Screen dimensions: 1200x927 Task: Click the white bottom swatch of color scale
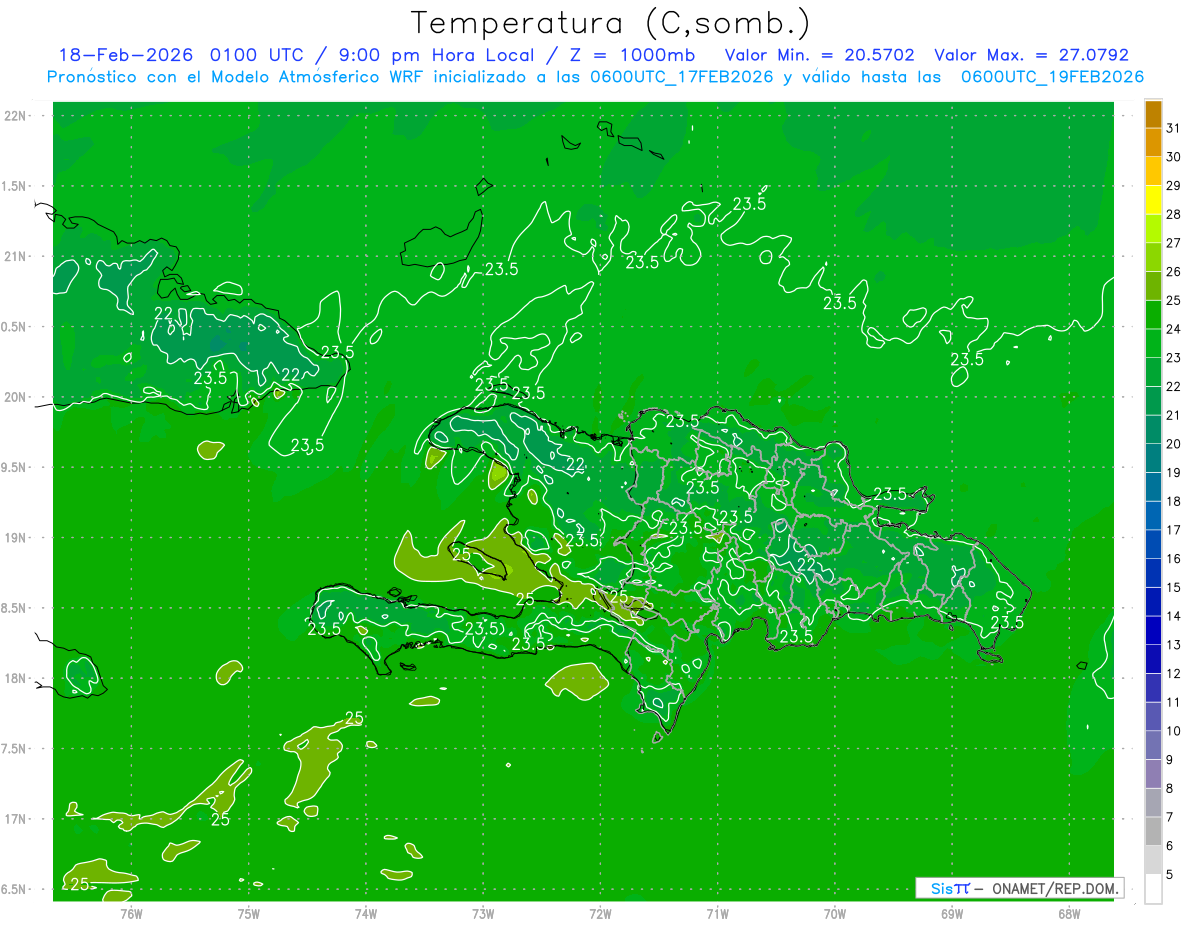pyautogui.click(x=1153, y=889)
